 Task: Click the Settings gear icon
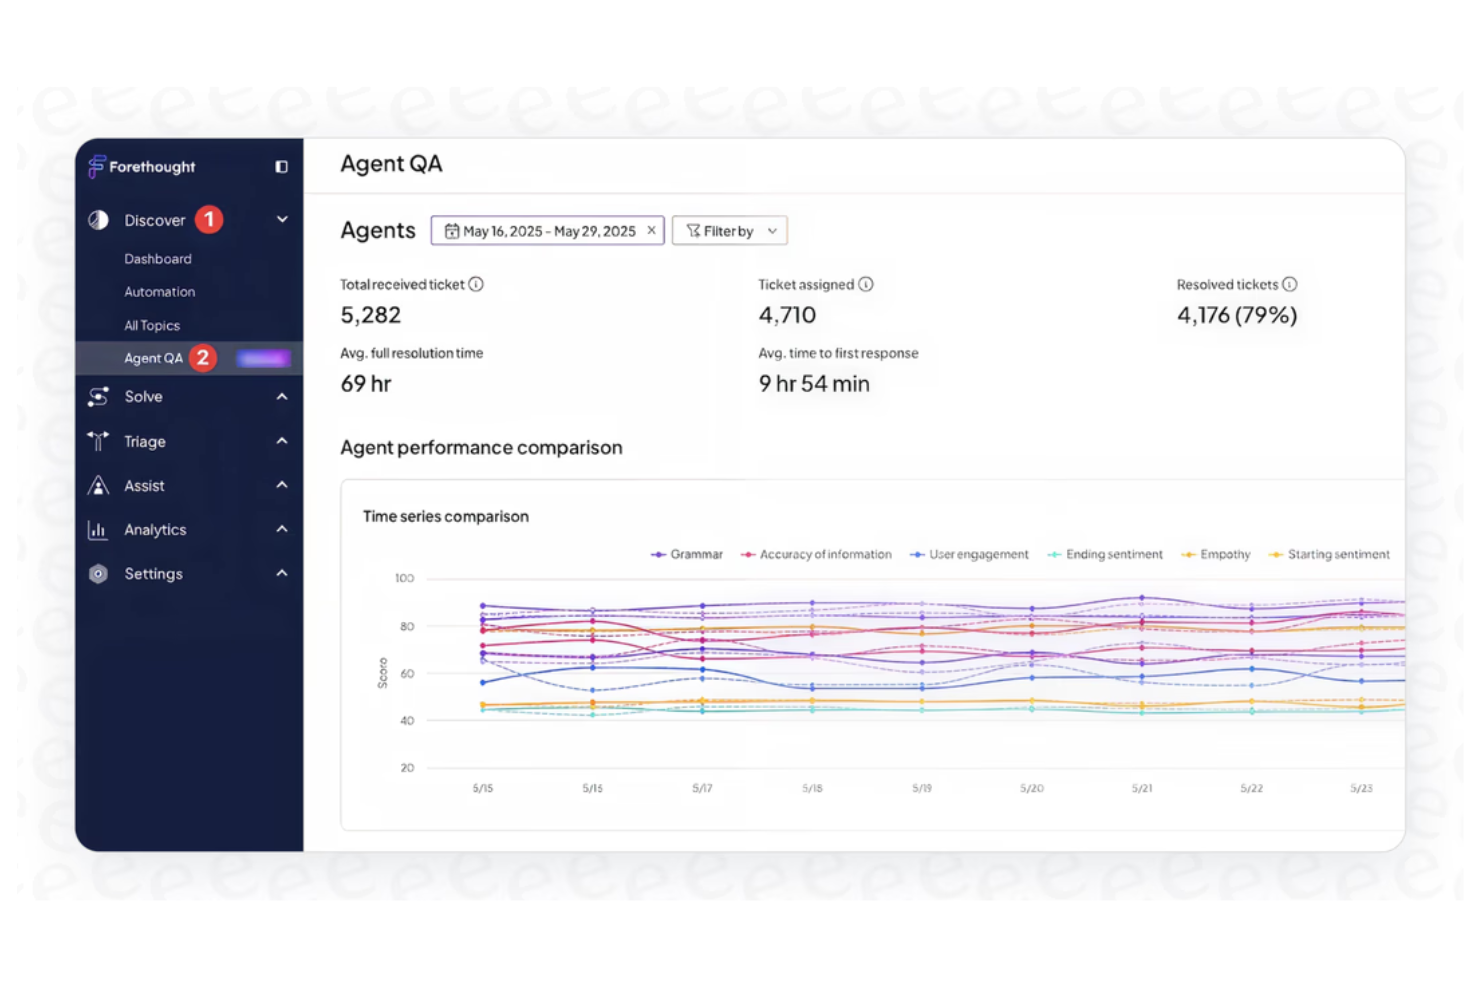[x=97, y=573]
